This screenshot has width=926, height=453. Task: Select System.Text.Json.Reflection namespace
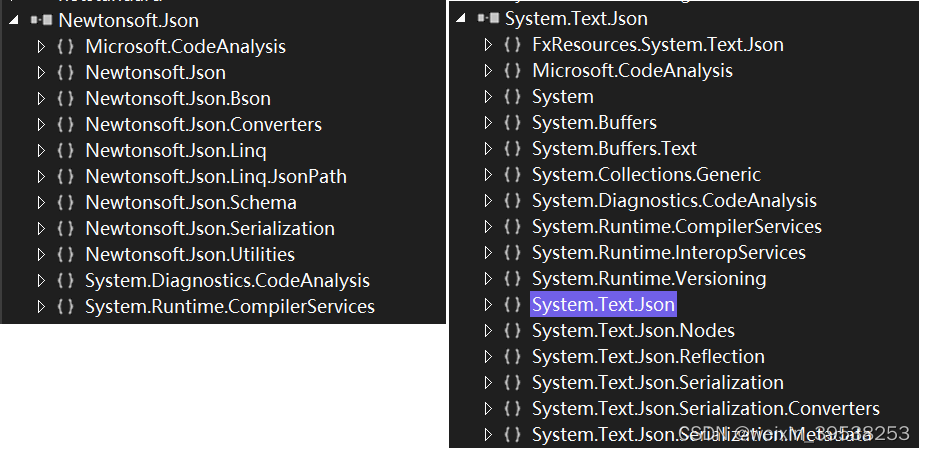point(648,357)
